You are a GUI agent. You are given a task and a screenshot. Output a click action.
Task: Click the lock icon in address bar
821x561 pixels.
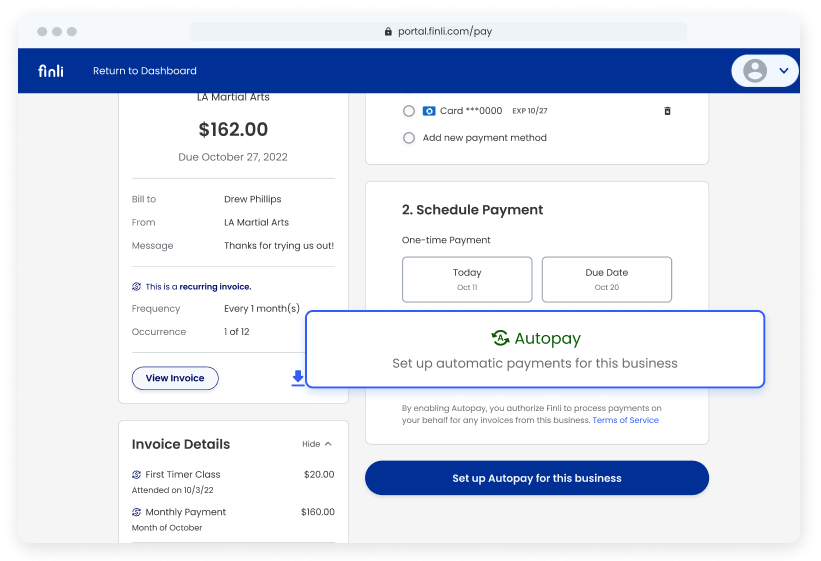pos(388,31)
